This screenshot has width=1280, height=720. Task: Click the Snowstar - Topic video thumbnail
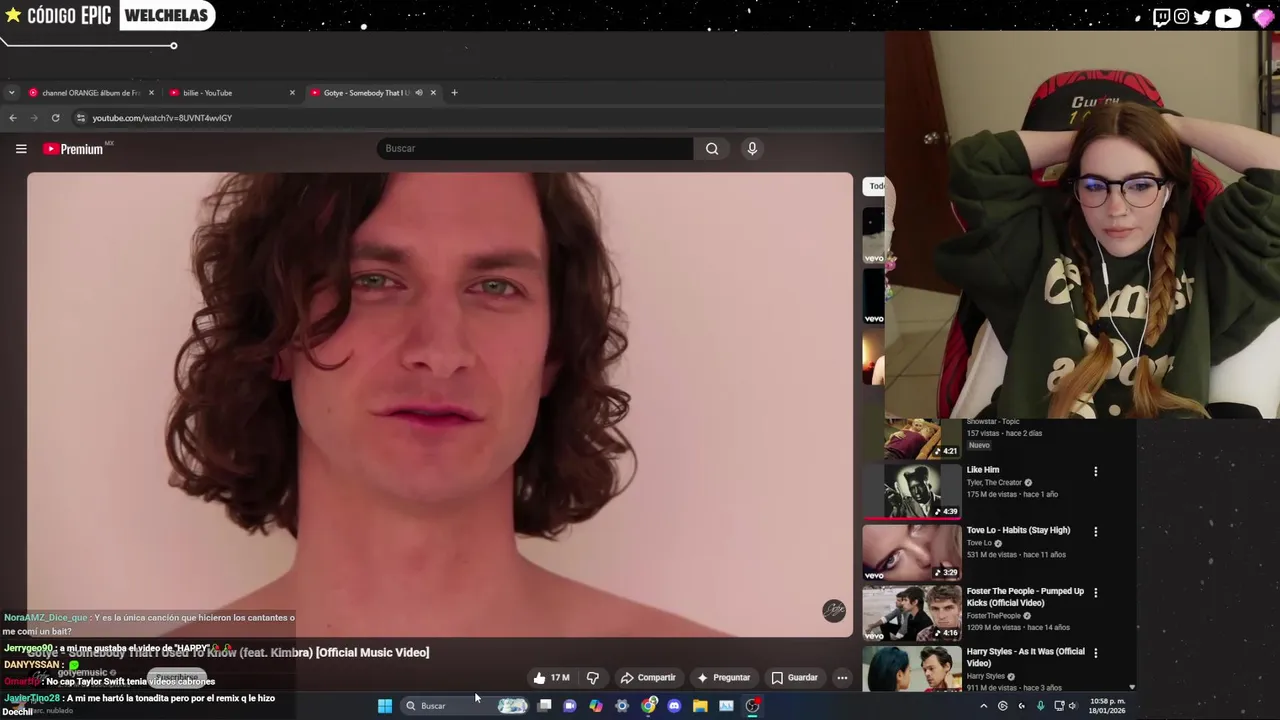coord(912,438)
